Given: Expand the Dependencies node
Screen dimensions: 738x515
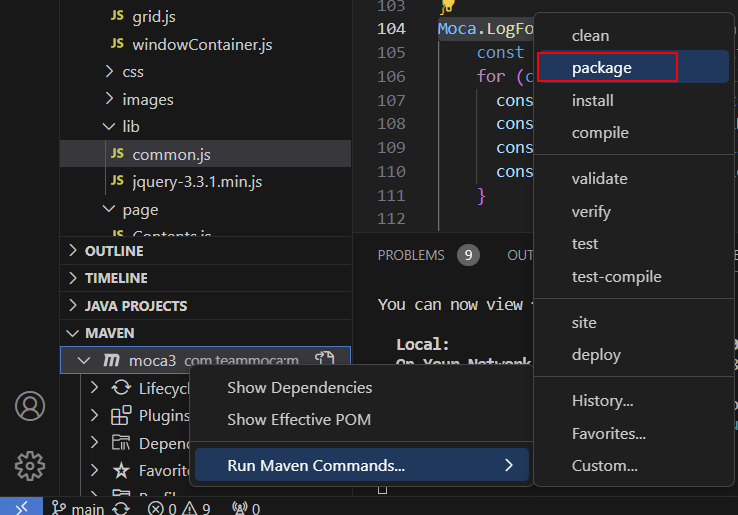Looking at the screenshot, I should (94, 443).
